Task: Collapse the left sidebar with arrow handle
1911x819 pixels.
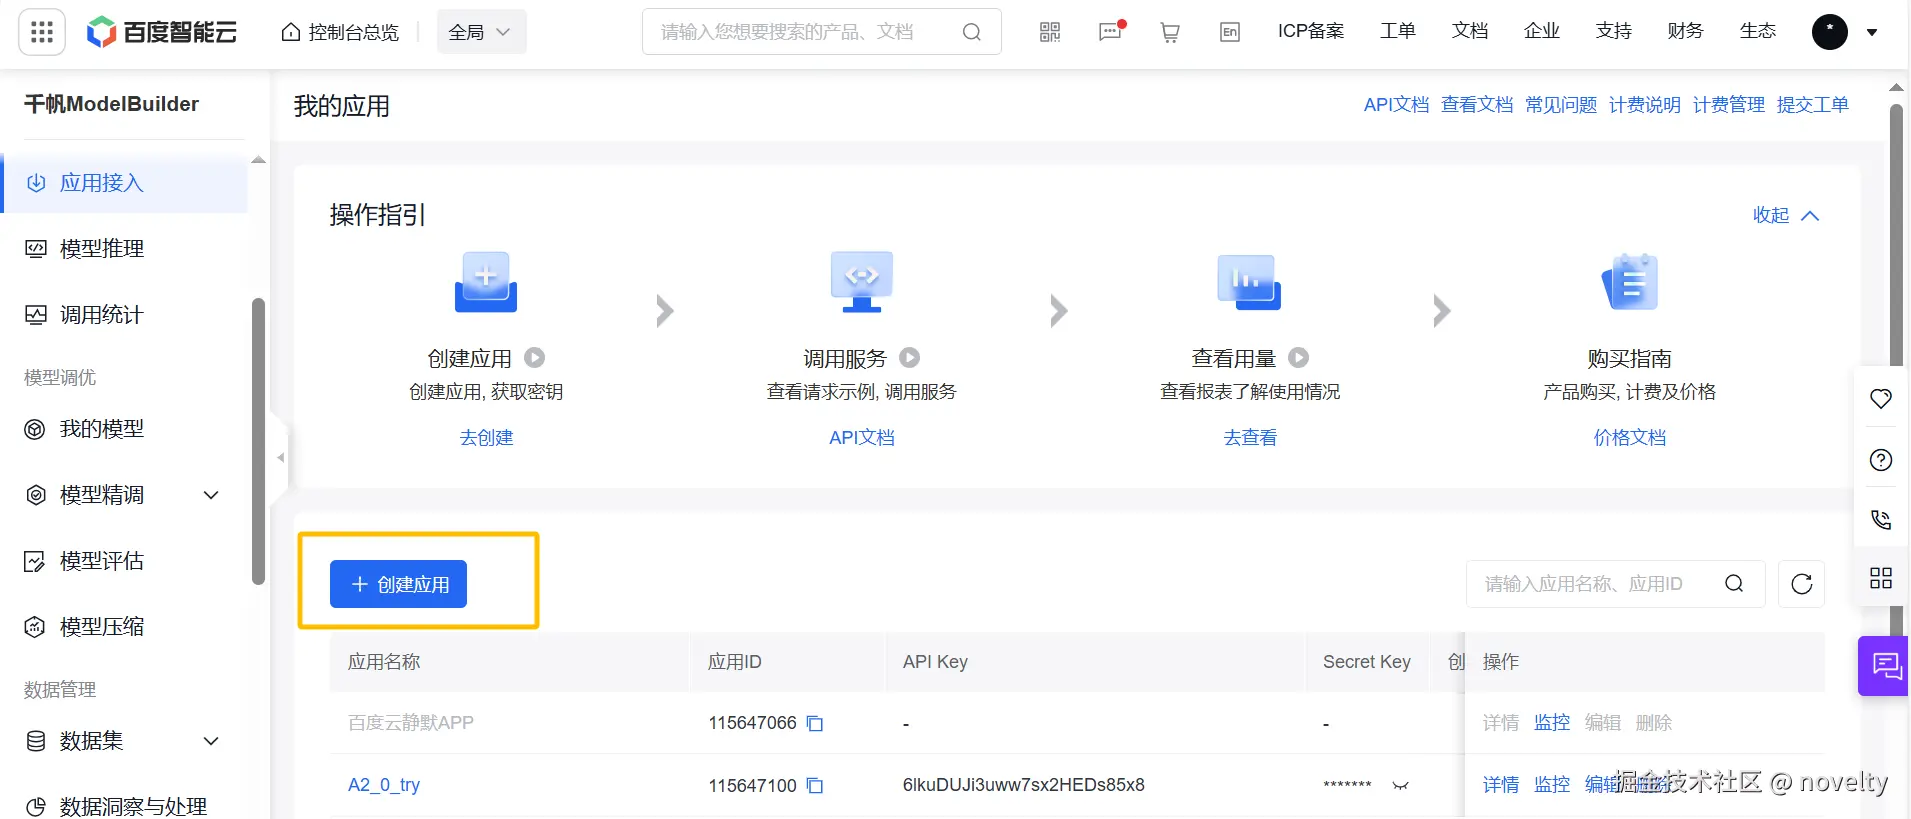Action: [x=281, y=458]
